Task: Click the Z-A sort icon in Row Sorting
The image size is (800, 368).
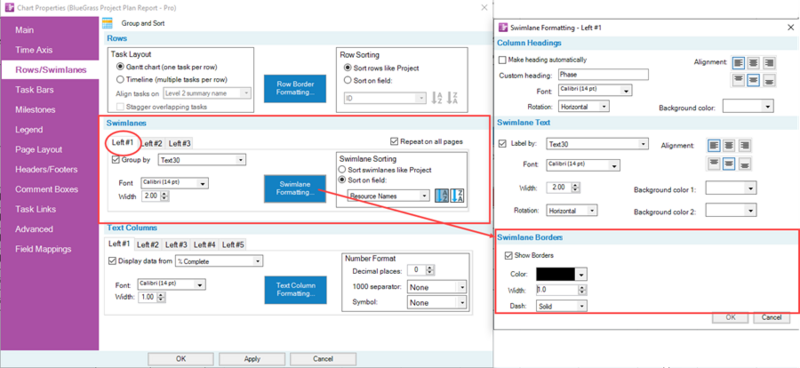Action: tap(452, 98)
